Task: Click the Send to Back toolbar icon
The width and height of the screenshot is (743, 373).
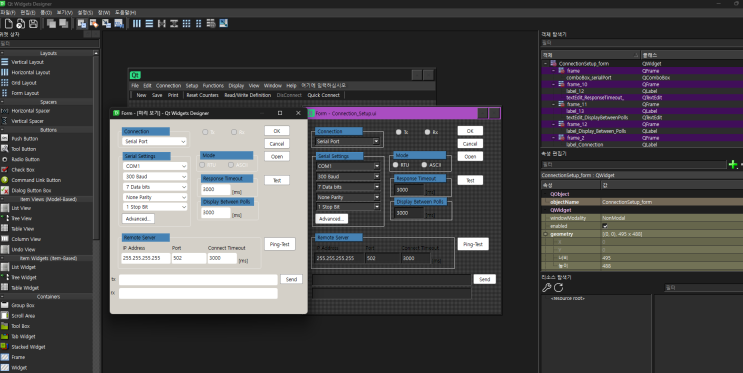Action: (x=51, y=23)
